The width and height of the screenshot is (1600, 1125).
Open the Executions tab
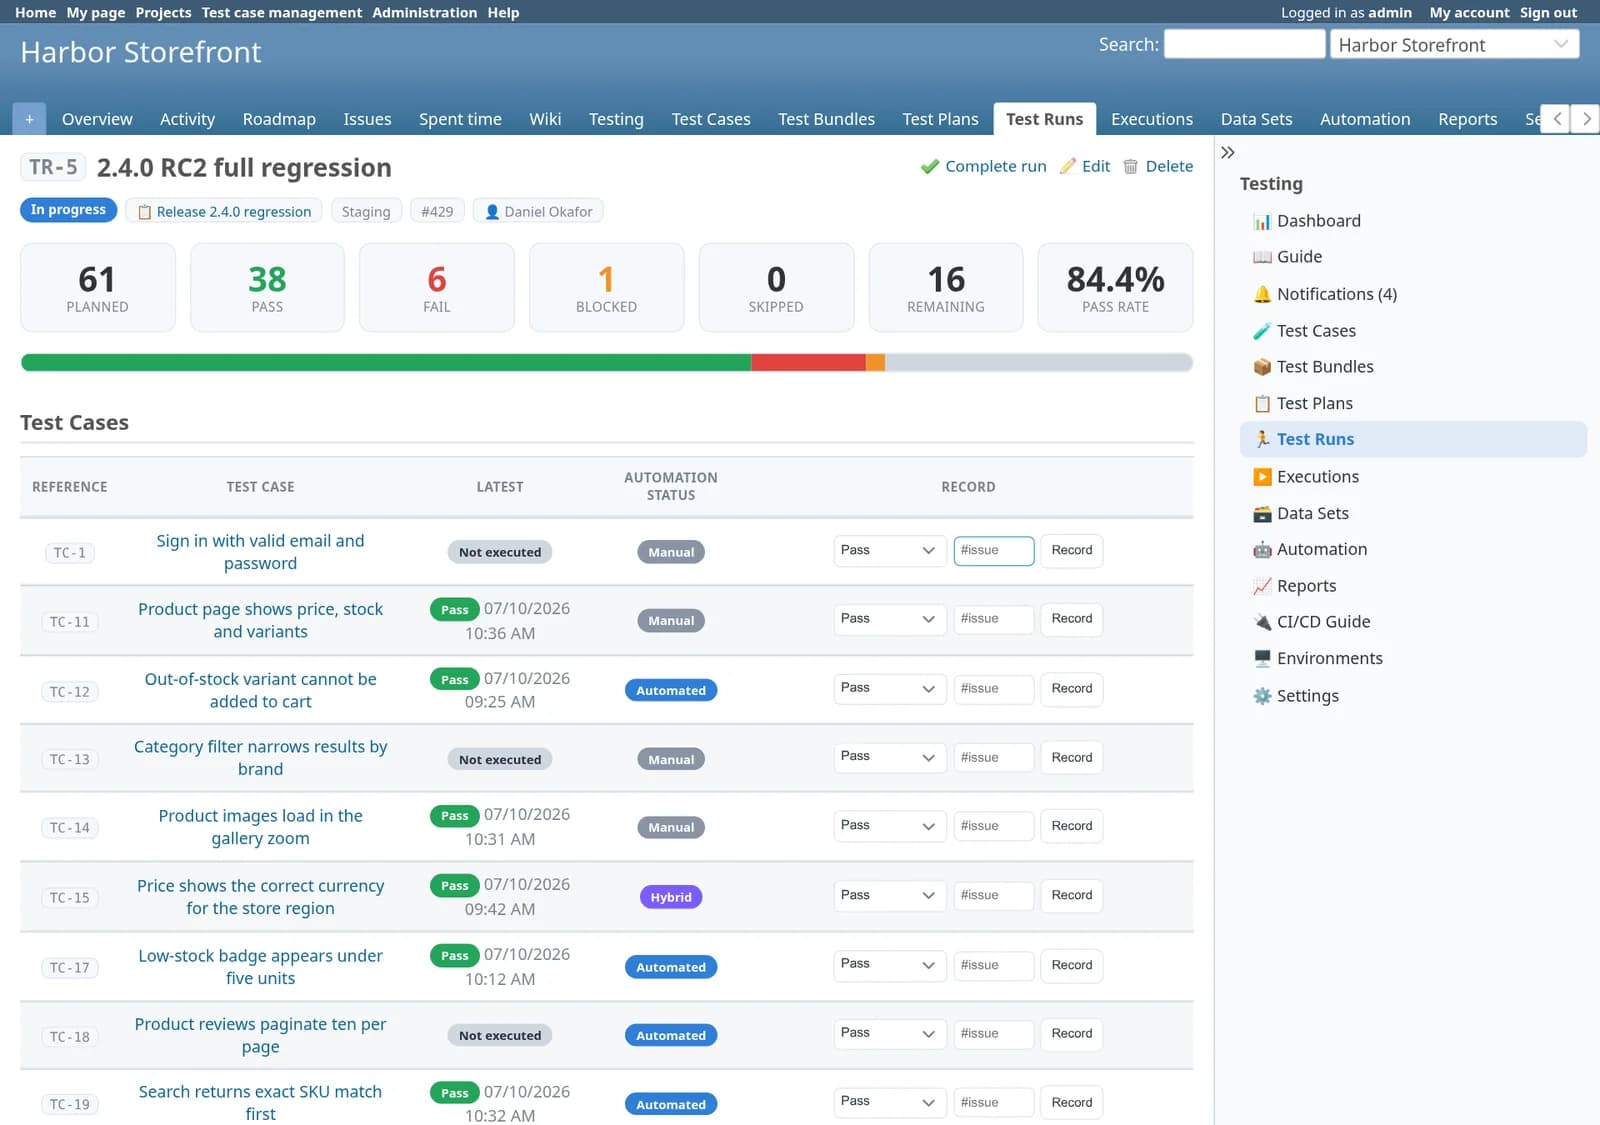1151,119
